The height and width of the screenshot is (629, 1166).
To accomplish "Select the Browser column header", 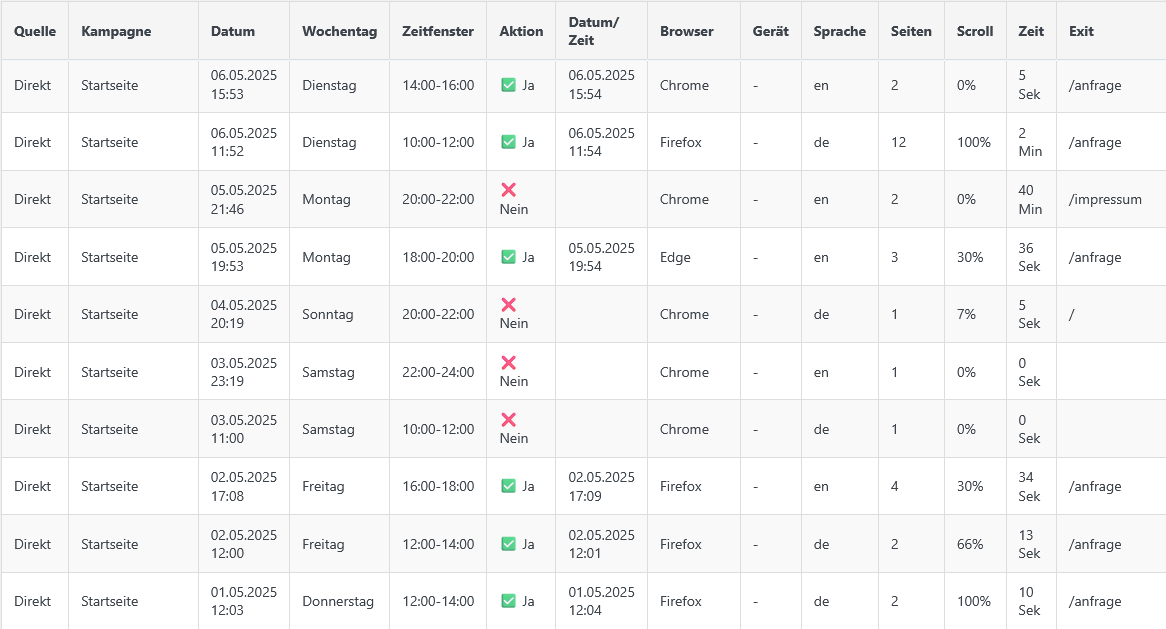I will [686, 31].
